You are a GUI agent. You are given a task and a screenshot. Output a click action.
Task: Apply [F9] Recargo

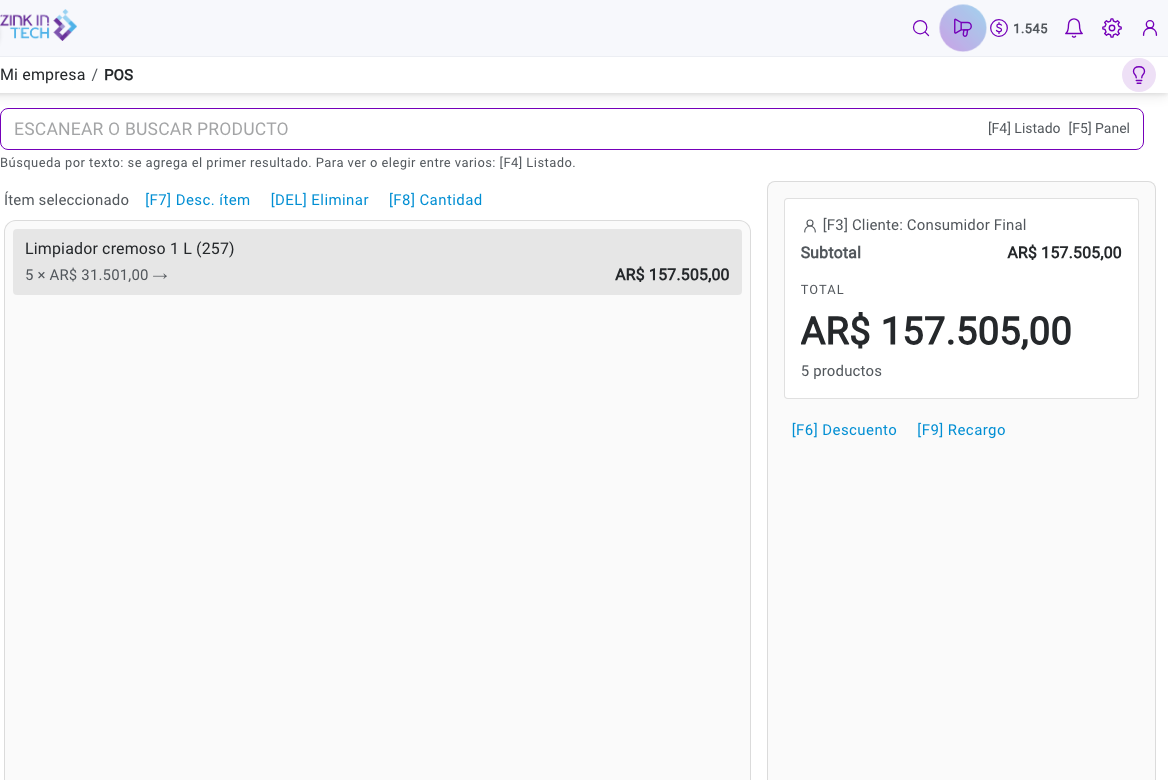pos(961,430)
